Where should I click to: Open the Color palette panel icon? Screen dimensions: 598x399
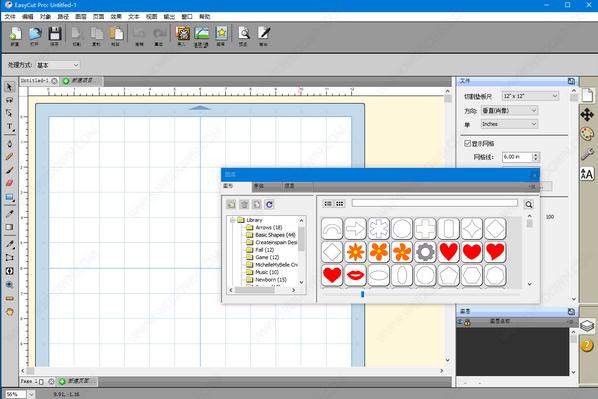coord(587,134)
